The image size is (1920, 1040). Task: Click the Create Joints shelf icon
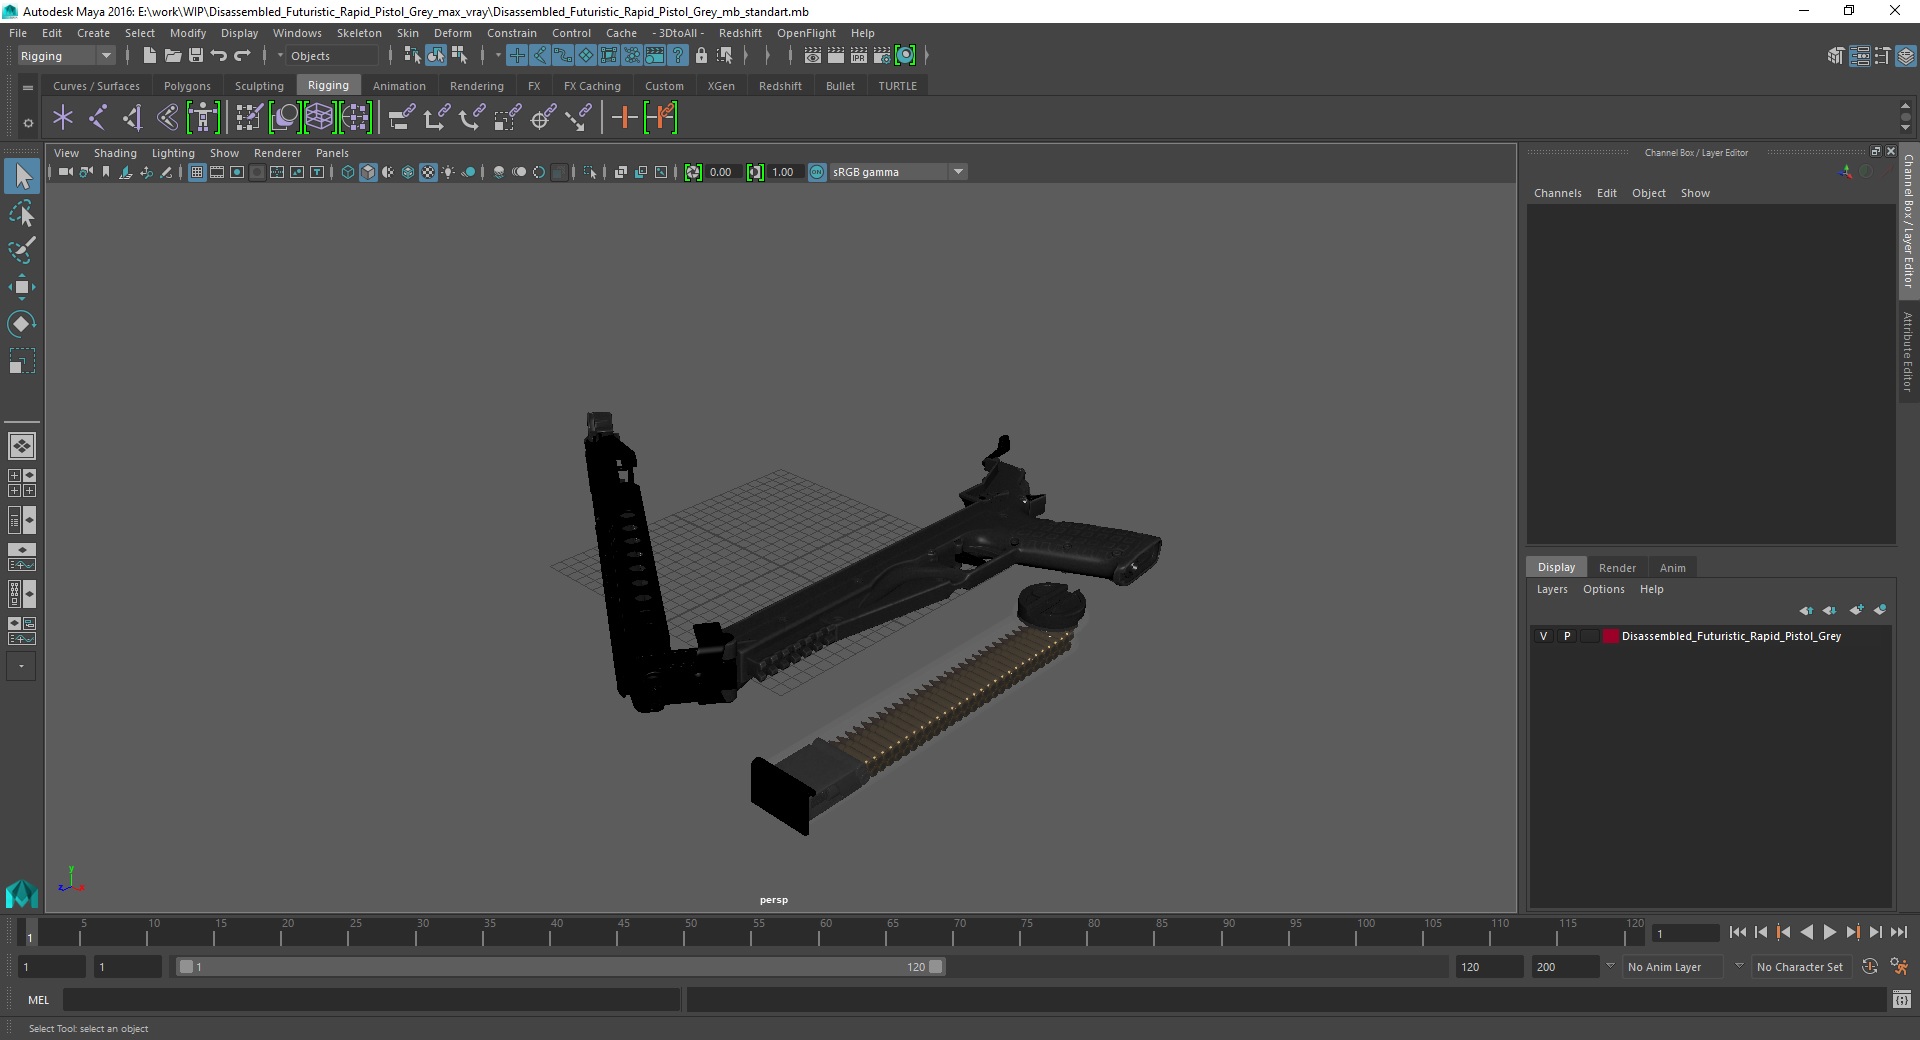pos(98,118)
